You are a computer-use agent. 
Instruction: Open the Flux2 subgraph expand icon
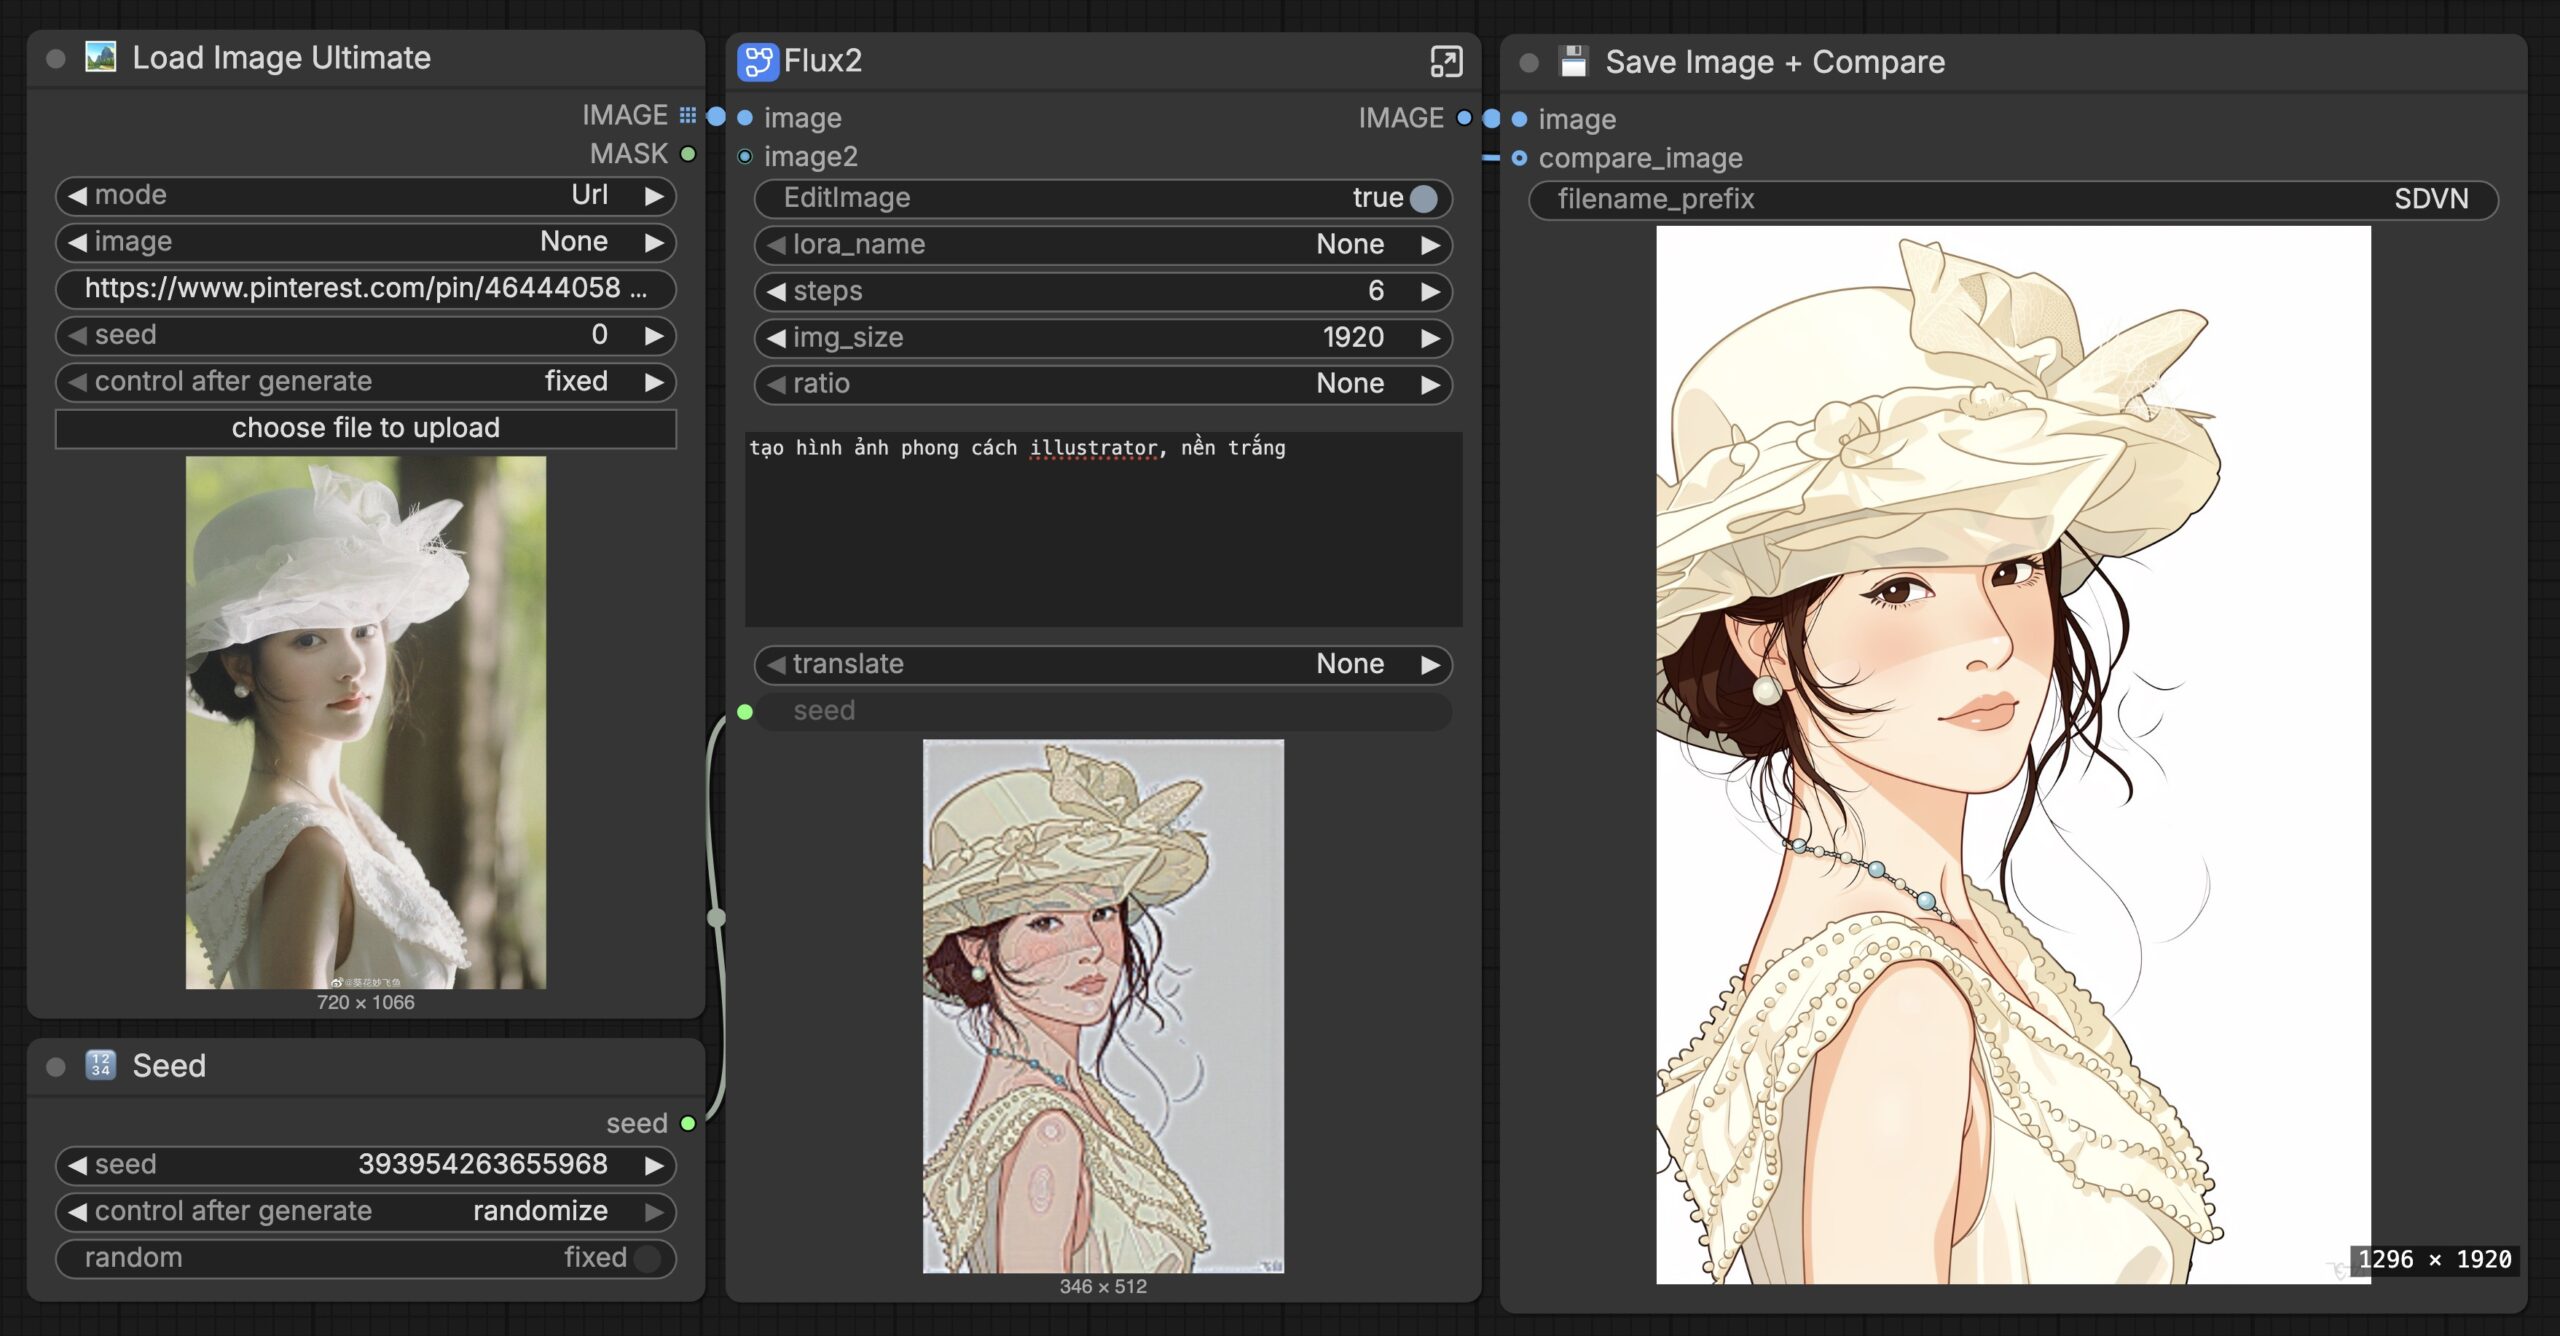(1446, 61)
